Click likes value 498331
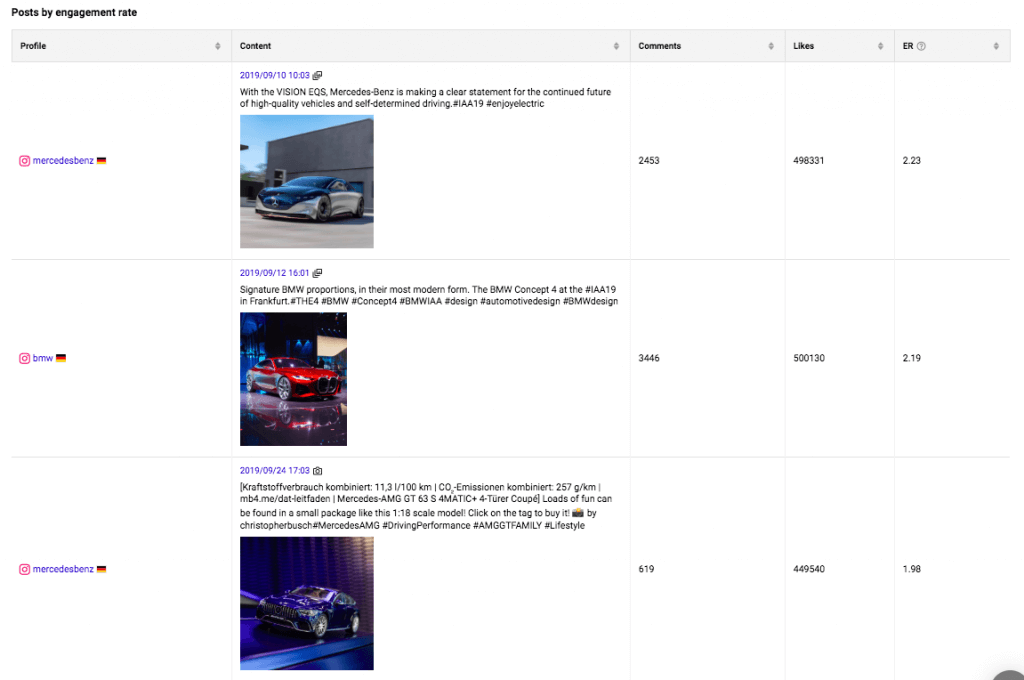 point(808,161)
